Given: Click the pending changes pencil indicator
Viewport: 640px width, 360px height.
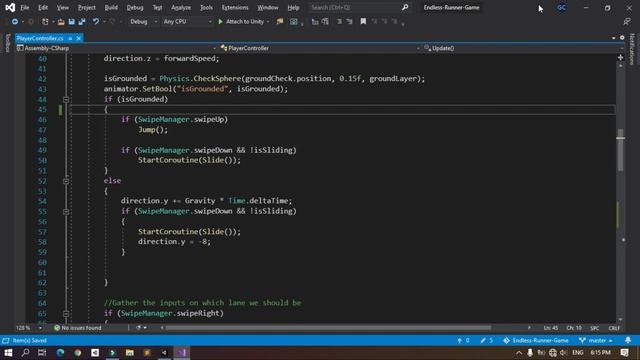Looking at the screenshot, I should click(x=487, y=340).
